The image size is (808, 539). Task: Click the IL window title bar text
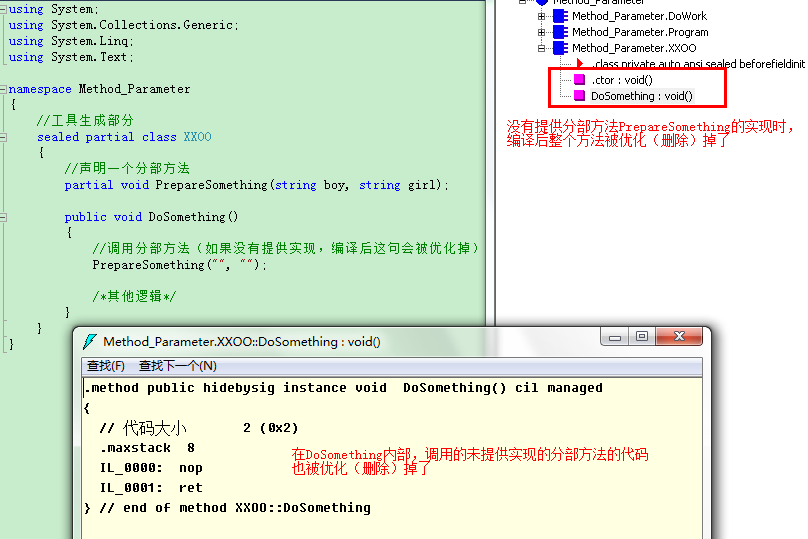coord(242,342)
